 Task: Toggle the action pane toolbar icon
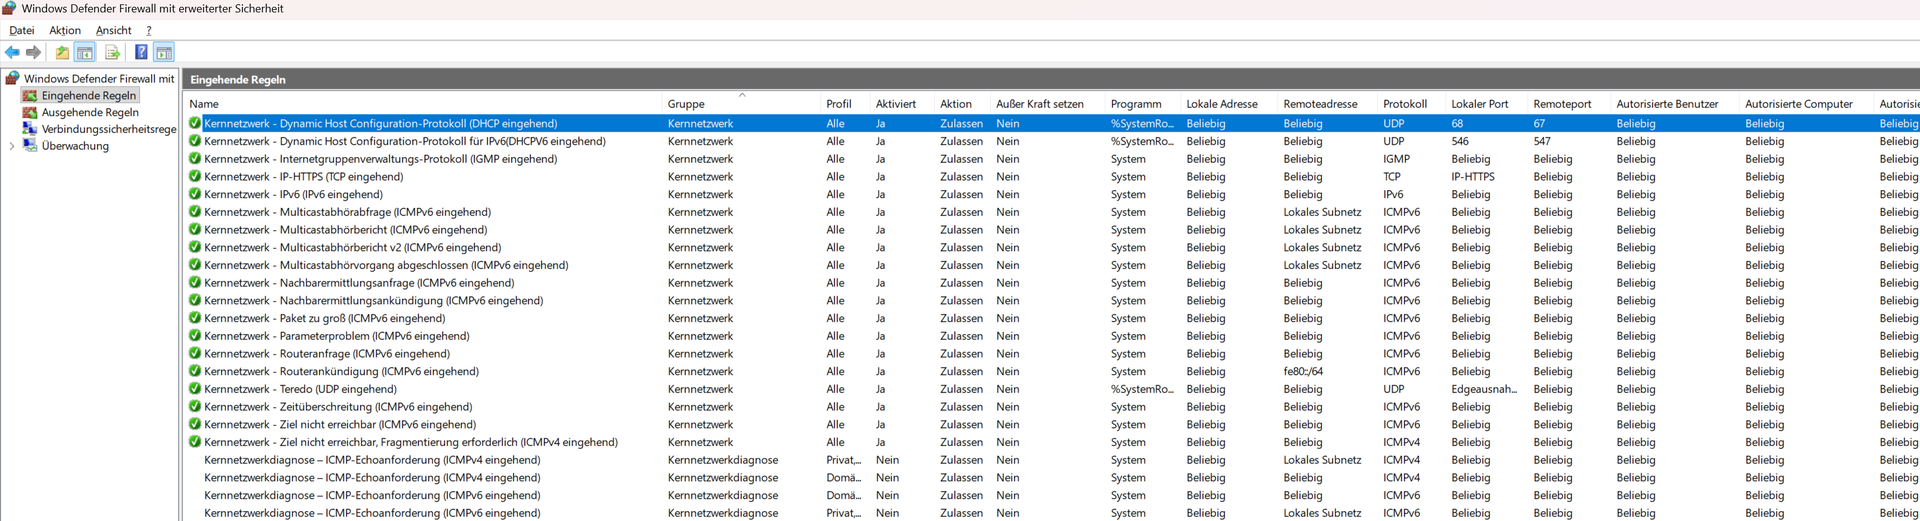pyautogui.click(x=164, y=52)
